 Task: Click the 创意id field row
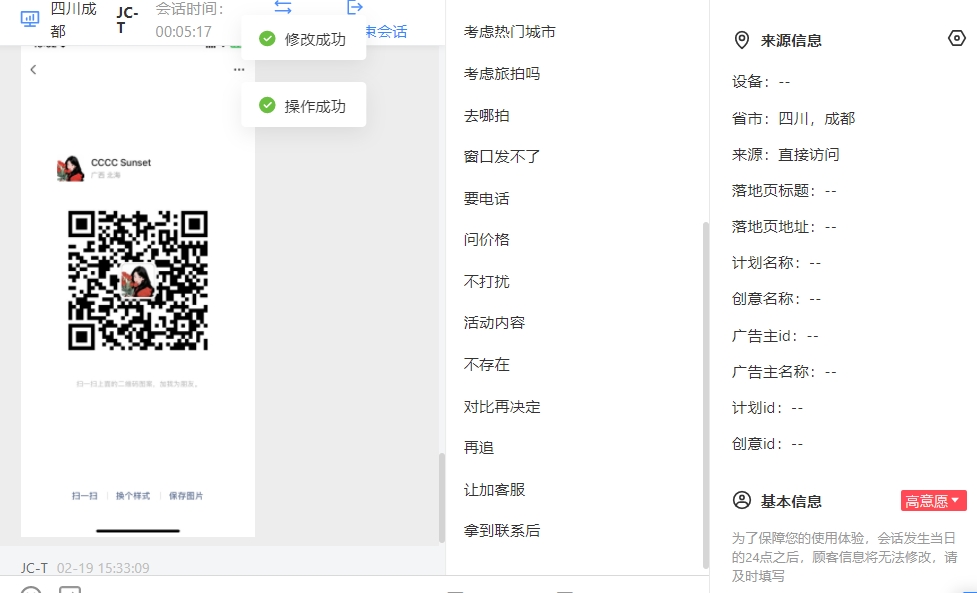[768, 444]
